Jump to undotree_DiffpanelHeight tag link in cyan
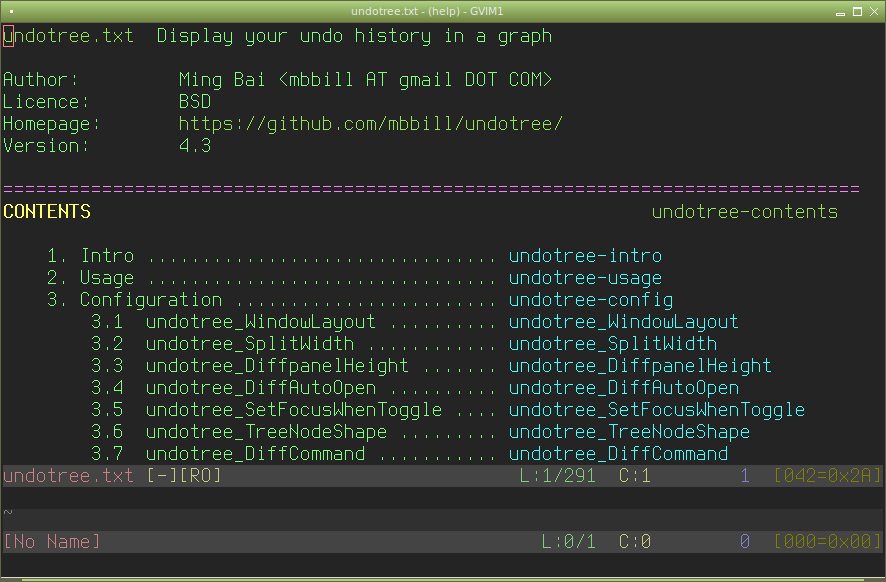886x582 pixels. click(x=640, y=366)
